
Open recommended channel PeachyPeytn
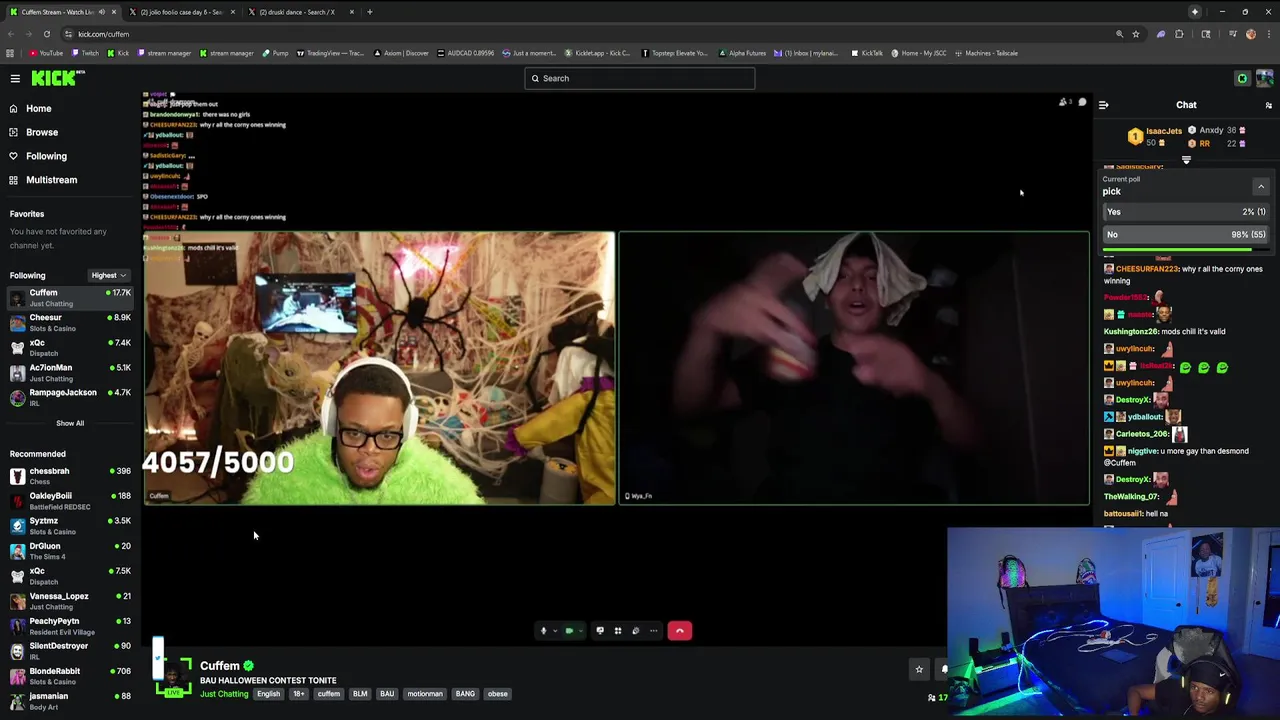(70, 626)
